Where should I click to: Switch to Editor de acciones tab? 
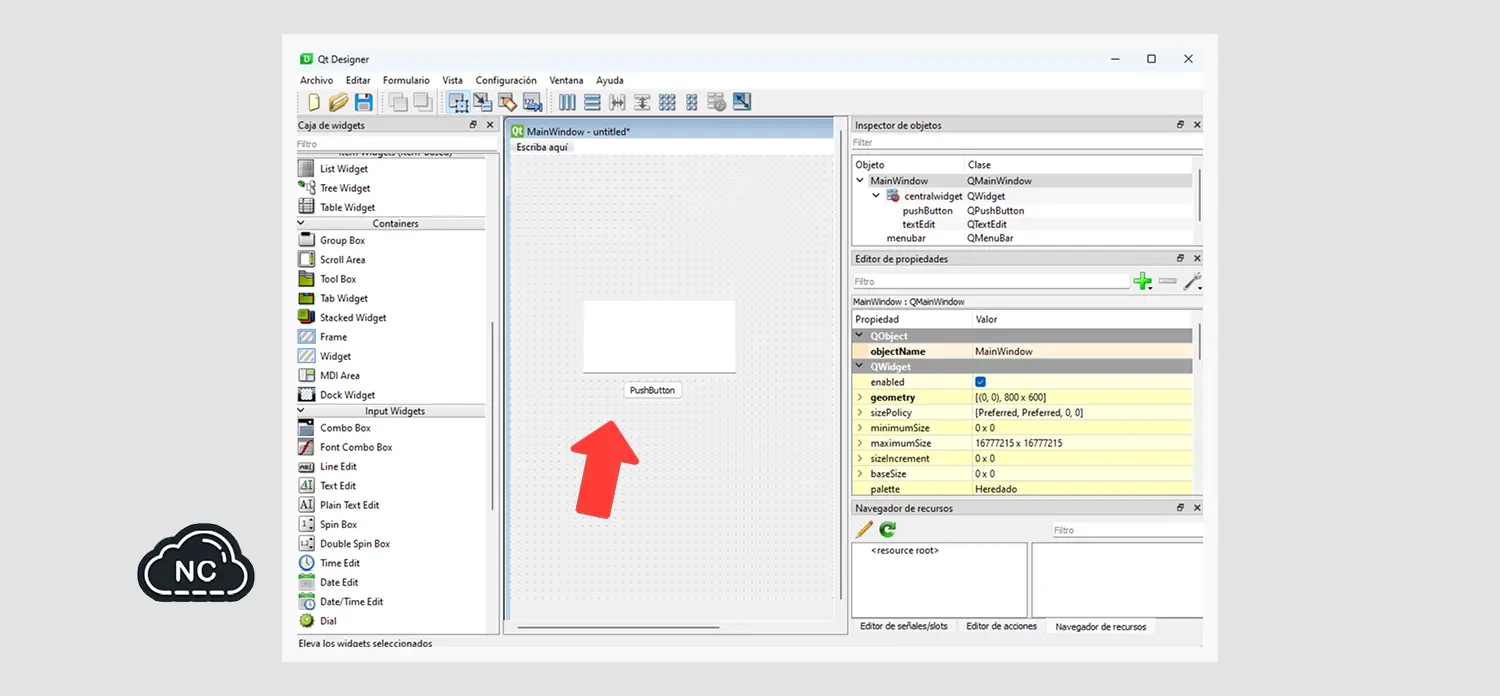[1001, 627]
